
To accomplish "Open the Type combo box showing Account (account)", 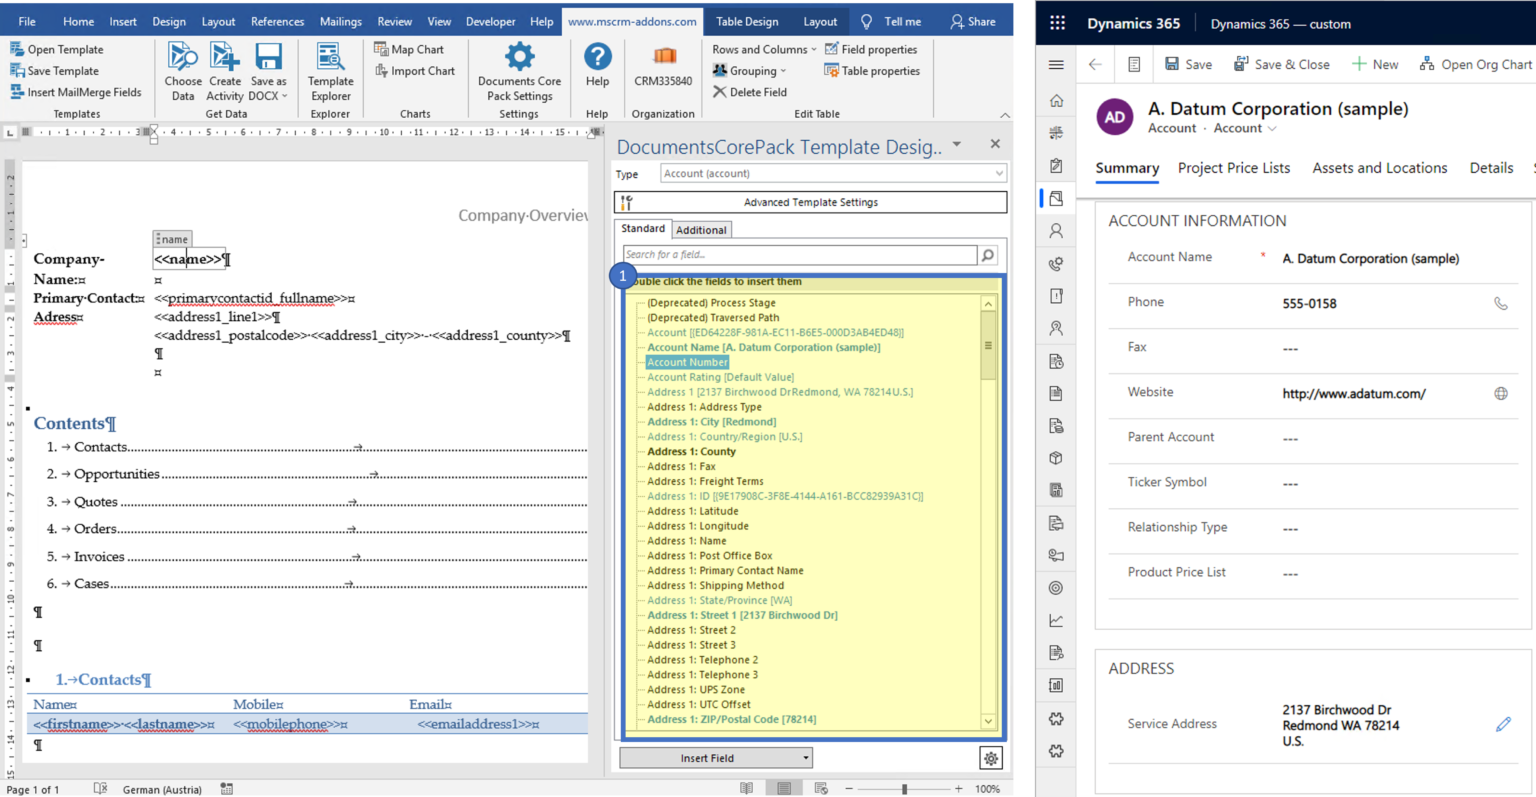I will (x=828, y=173).
